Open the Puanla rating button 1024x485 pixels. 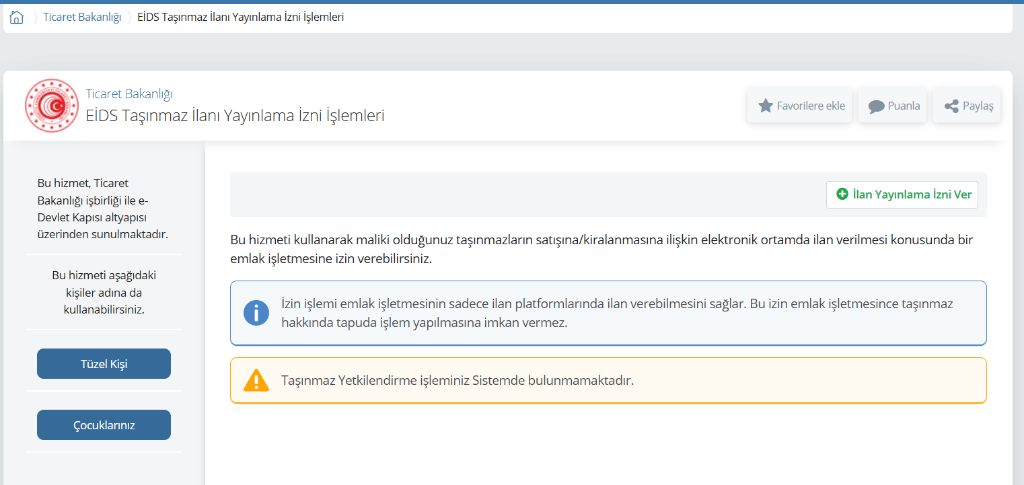(893, 106)
